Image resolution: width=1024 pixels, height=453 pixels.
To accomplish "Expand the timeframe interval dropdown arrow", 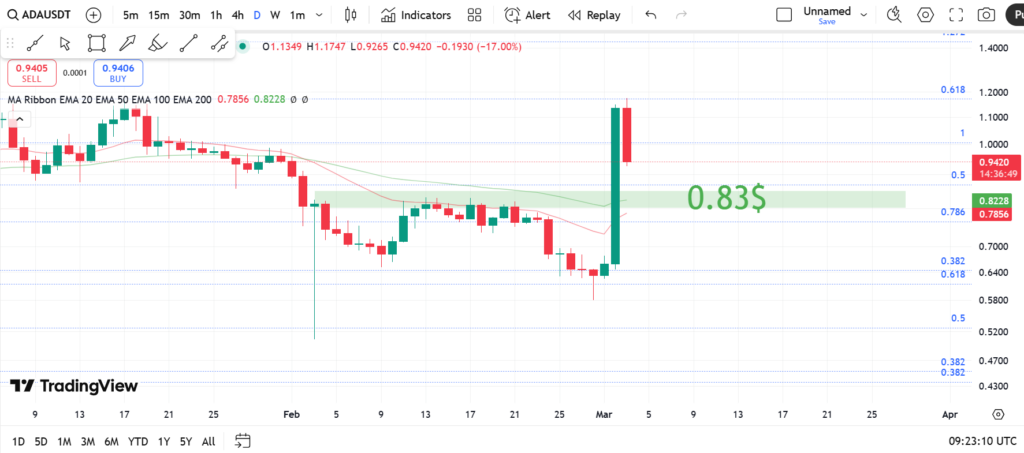I will tap(318, 15).
